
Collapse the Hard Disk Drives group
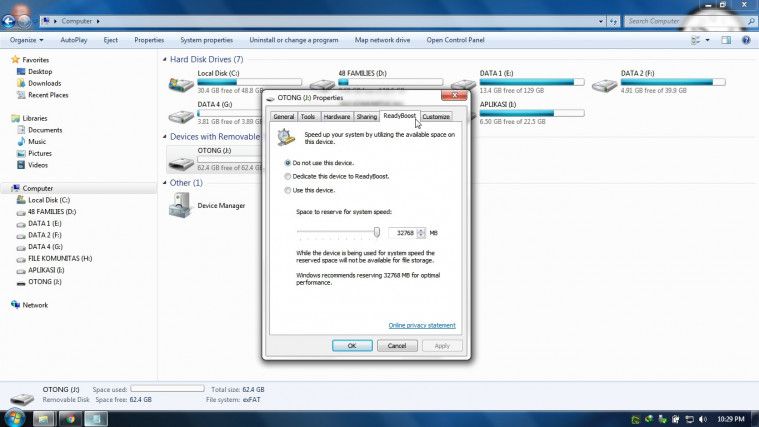(x=165, y=59)
